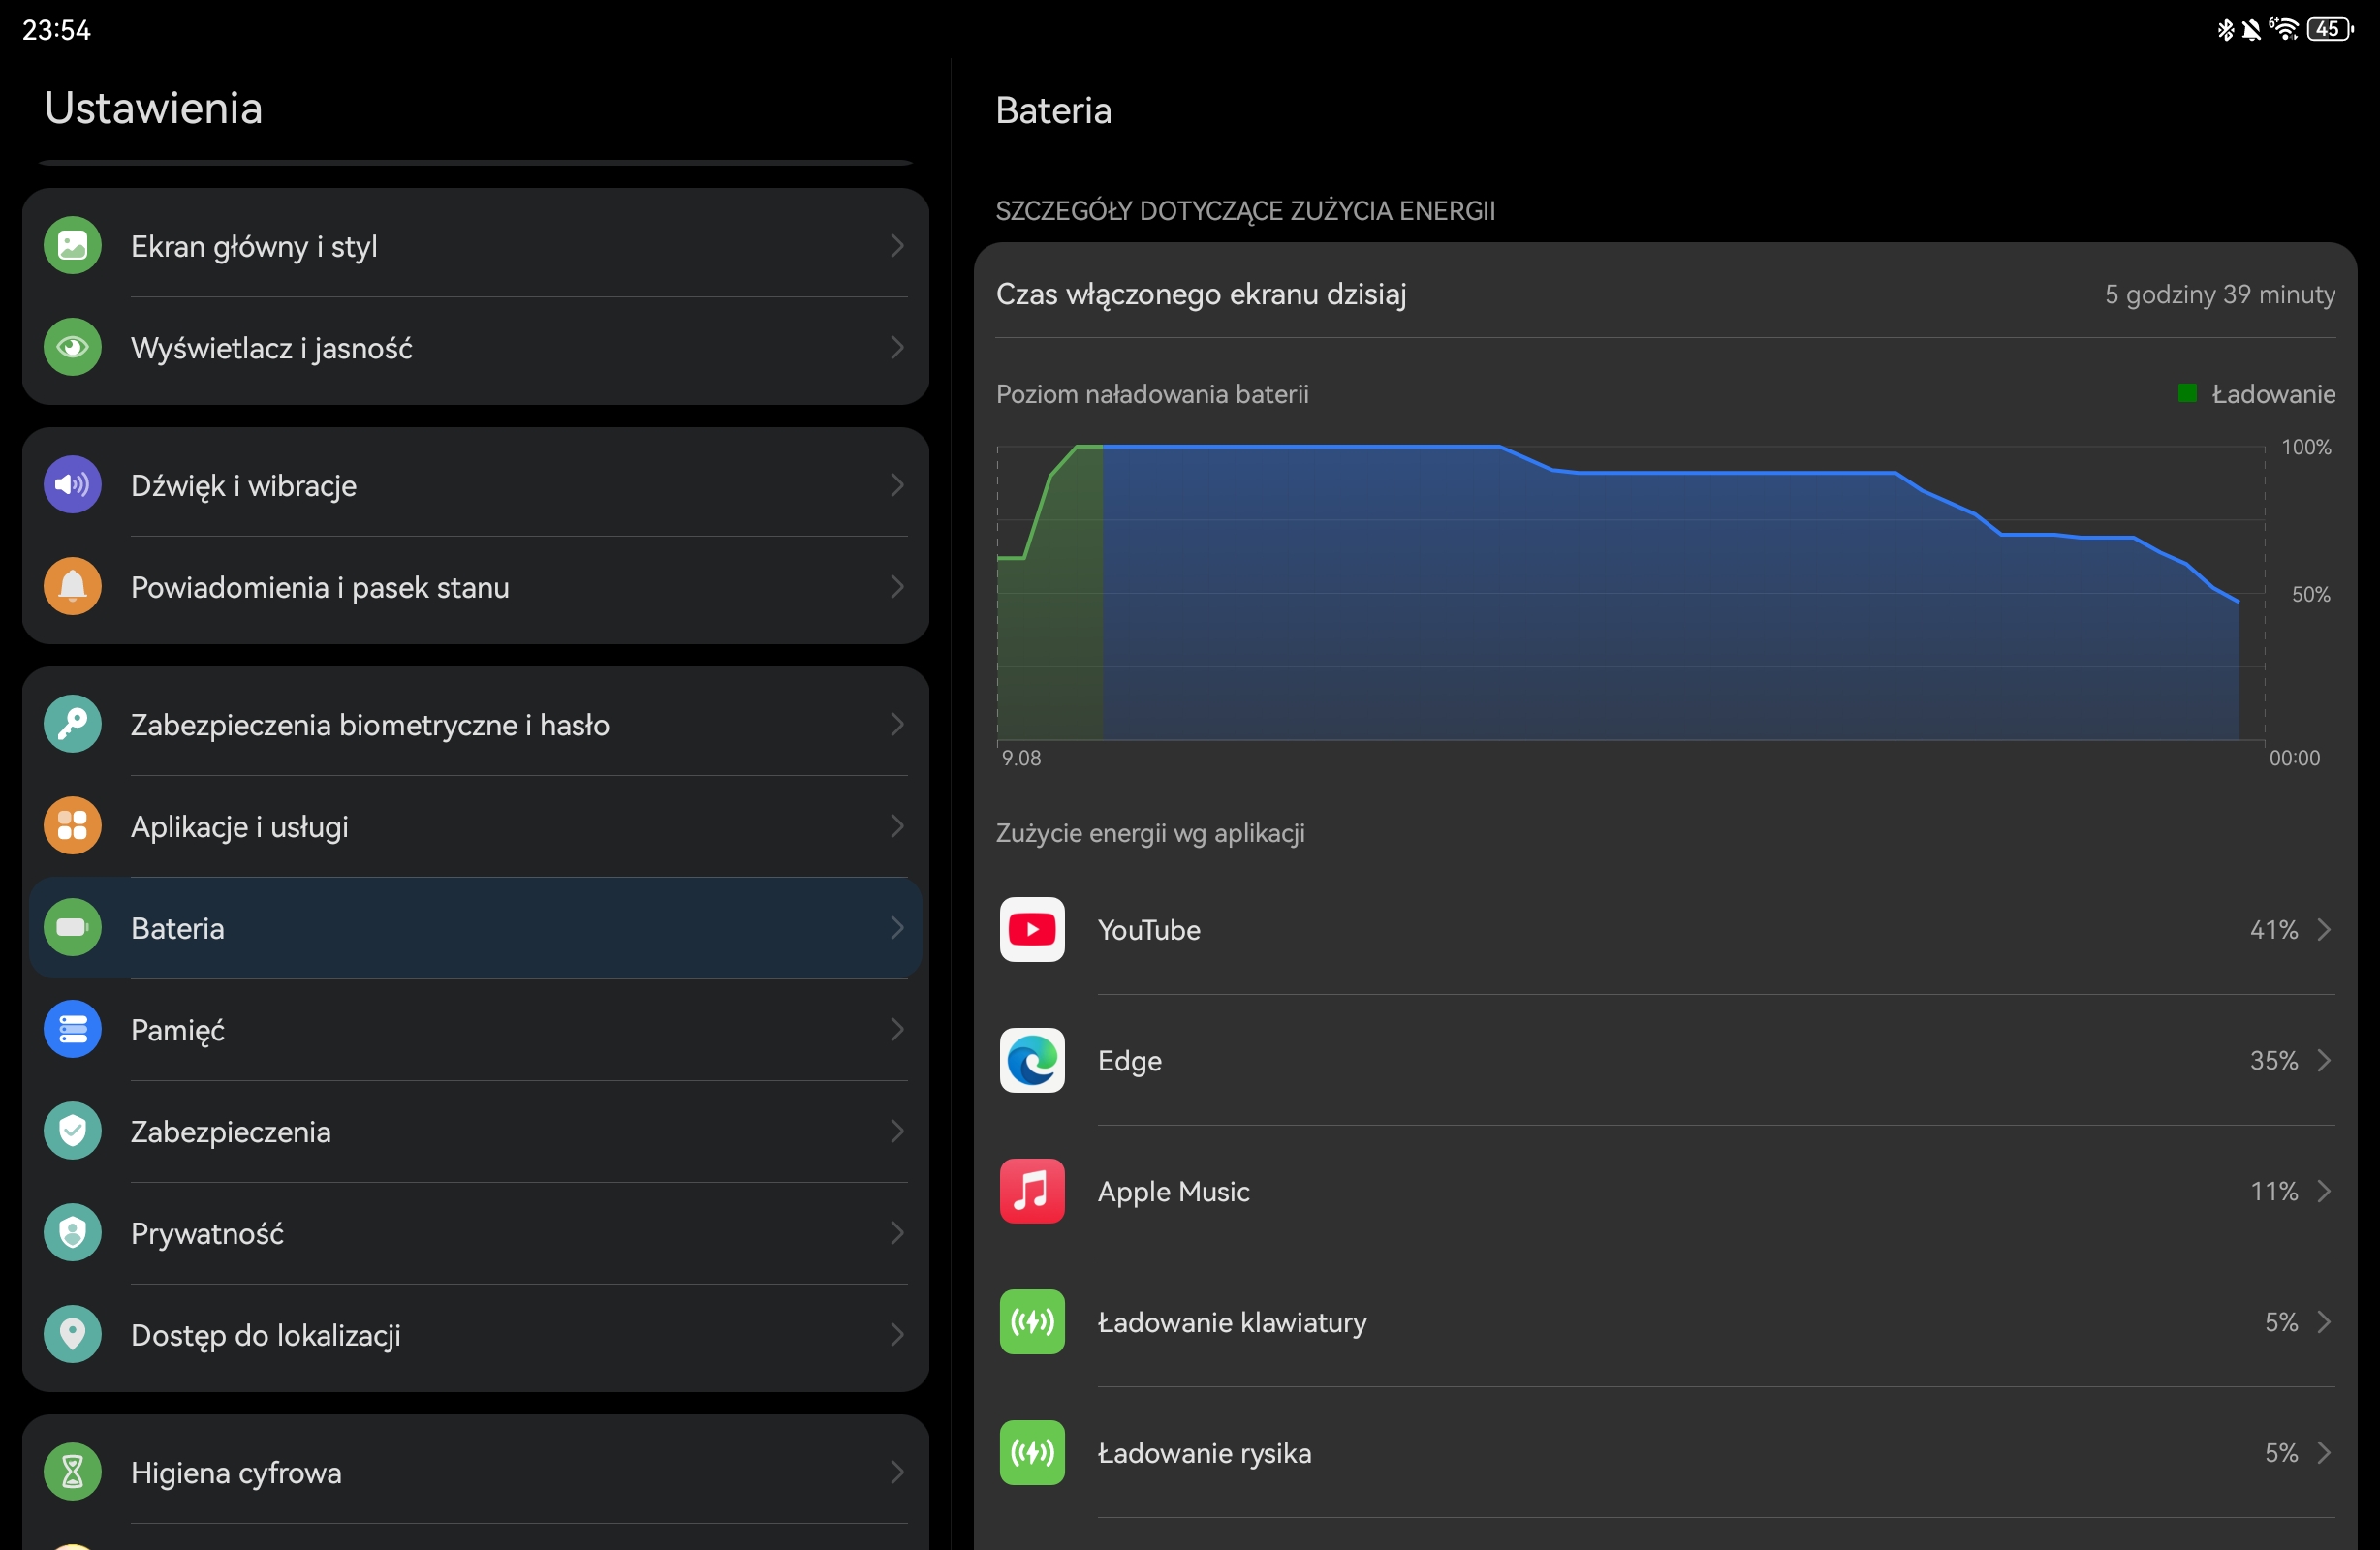Tap the YouTube app icon
Screen dimensions: 2380x1550
pos(1032,930)
